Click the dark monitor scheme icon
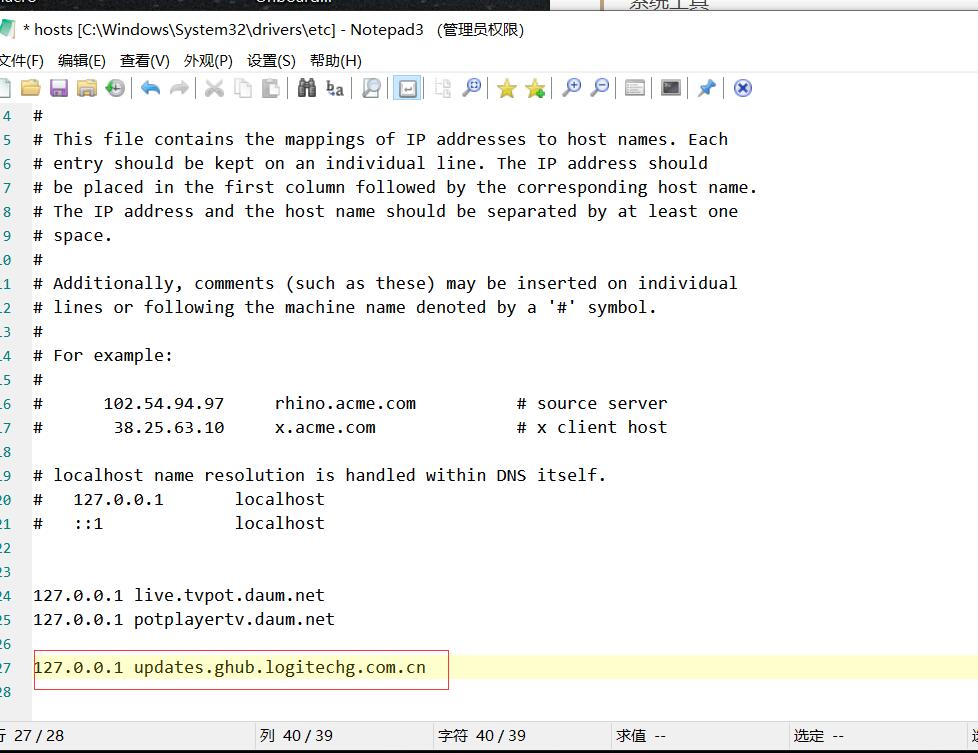 tap(671, 88)
